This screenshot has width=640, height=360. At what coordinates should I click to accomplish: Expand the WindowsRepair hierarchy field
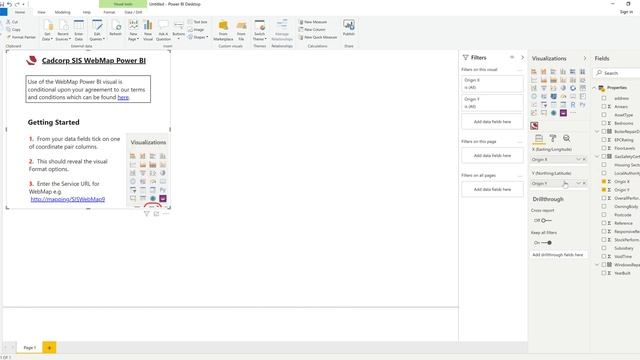[x=597, y=265]
